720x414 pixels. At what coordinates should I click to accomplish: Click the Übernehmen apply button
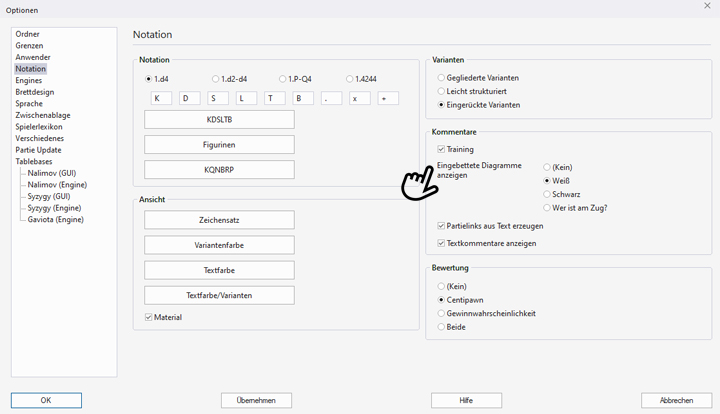click(x=256, y=400)
